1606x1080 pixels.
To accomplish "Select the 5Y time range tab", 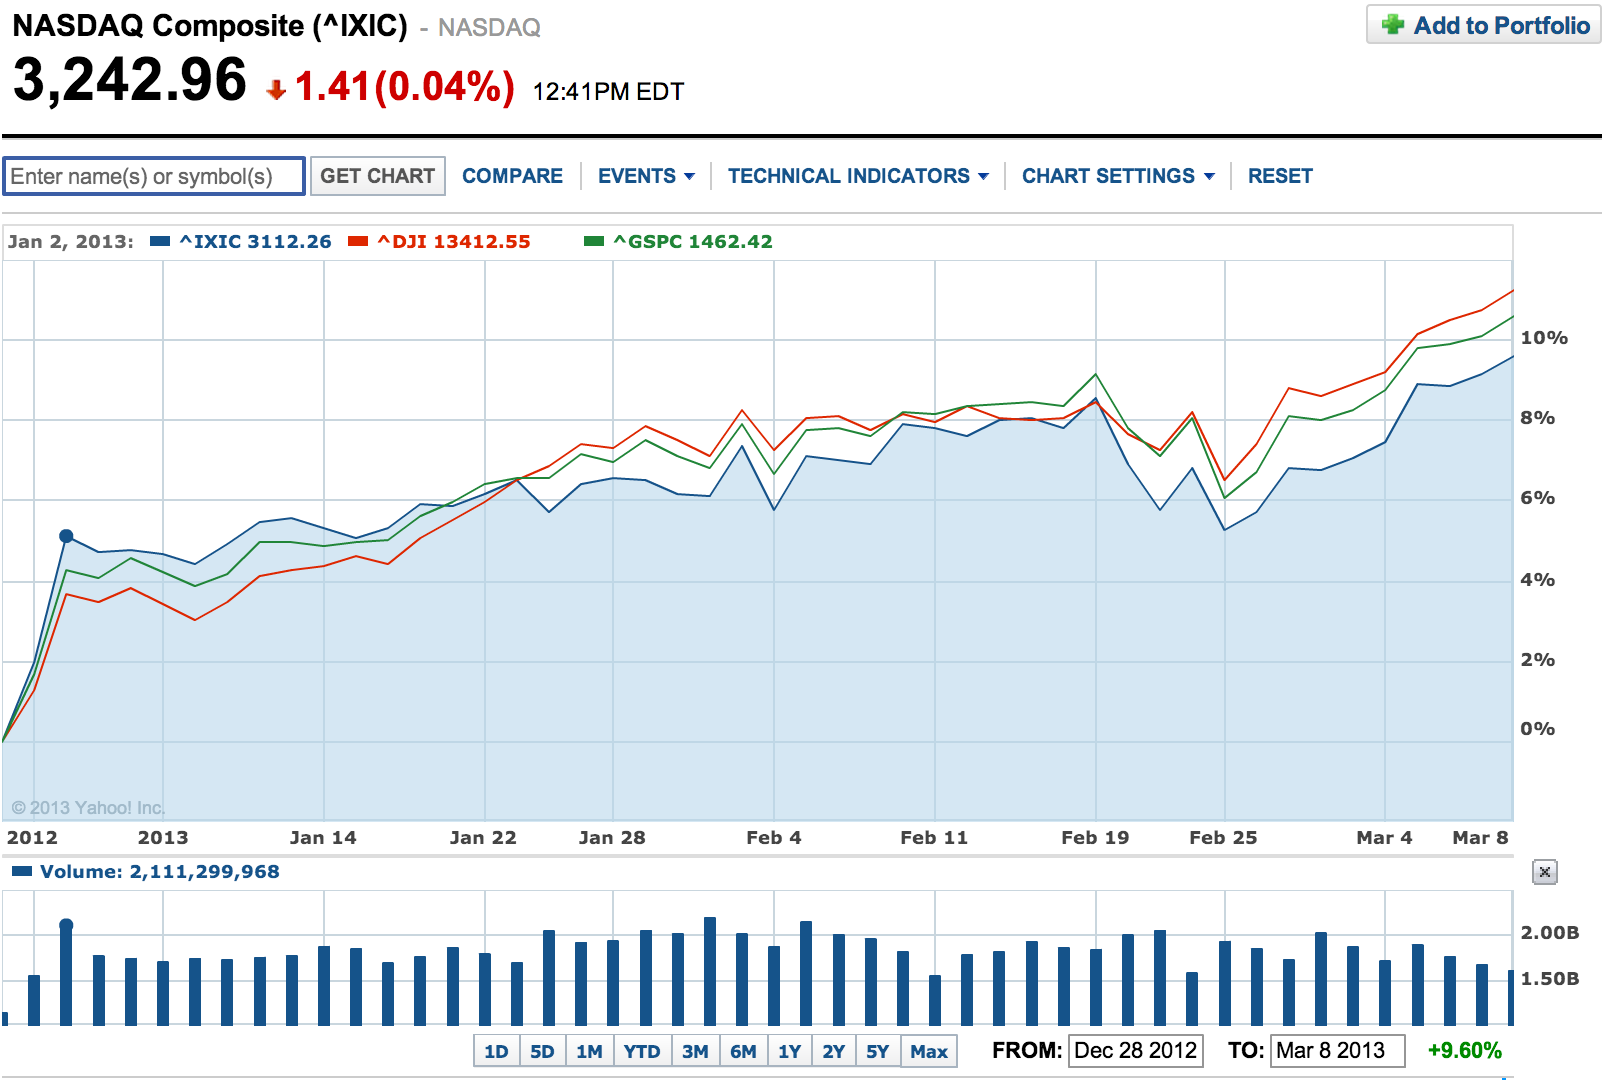I will (878, 1051).
